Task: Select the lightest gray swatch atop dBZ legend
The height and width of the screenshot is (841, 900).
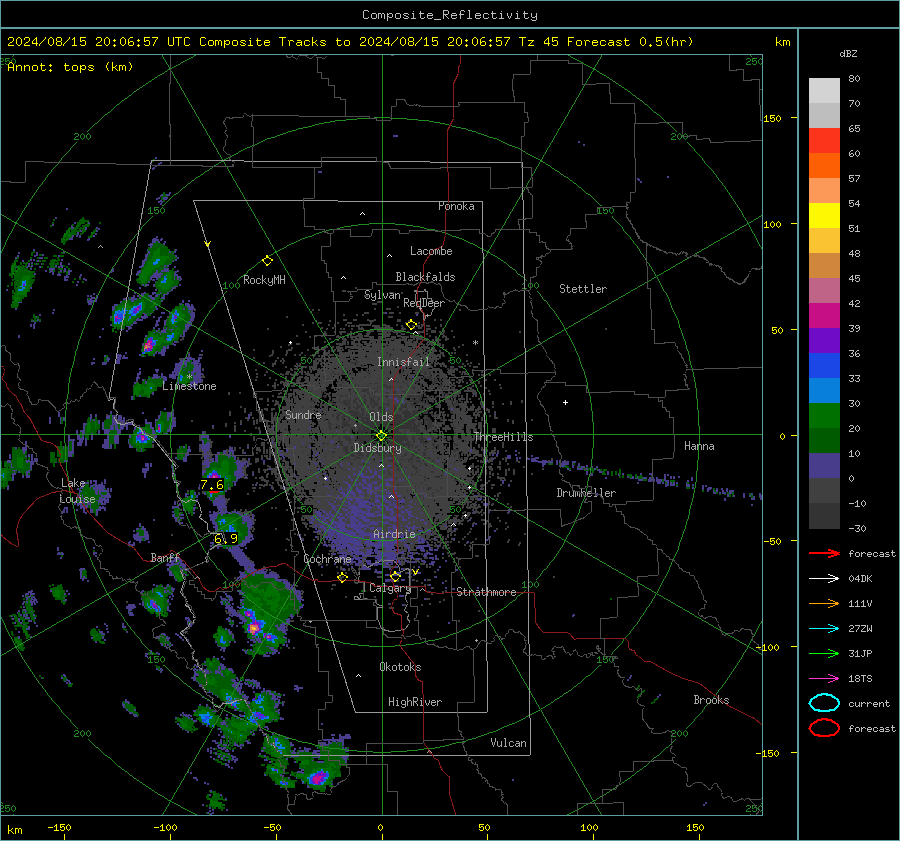Action: pos(824,91)
